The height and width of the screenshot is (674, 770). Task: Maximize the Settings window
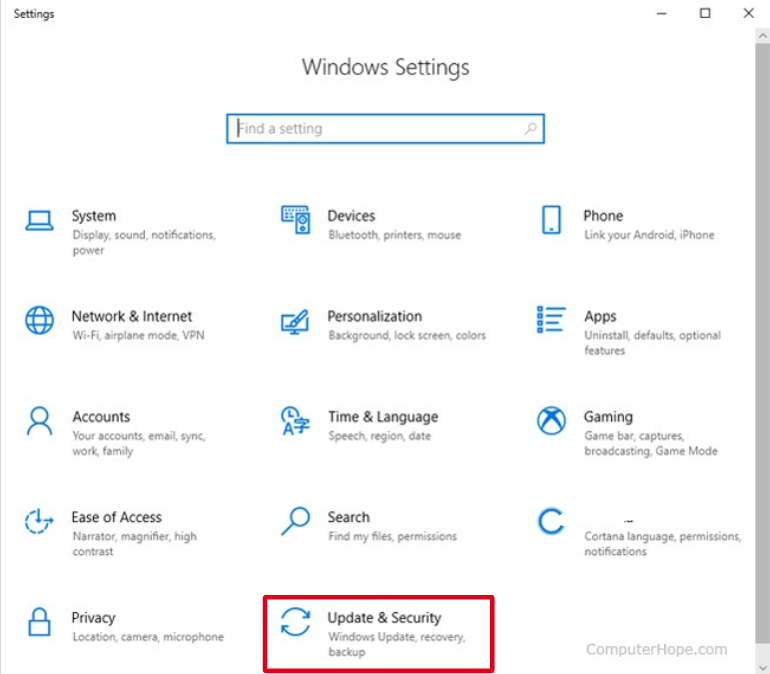coord(705,13)
